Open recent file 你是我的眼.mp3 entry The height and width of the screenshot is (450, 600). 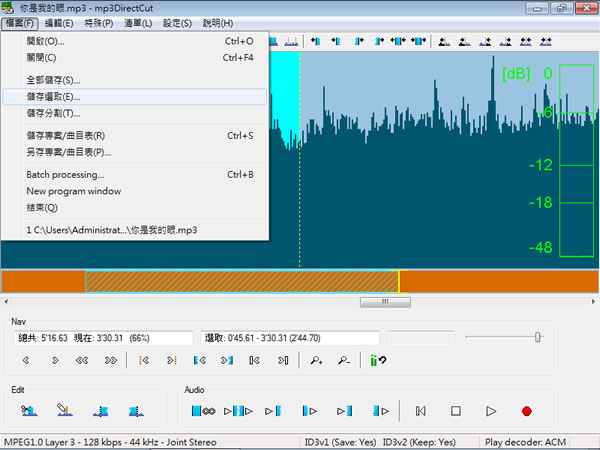pos(134,230)
